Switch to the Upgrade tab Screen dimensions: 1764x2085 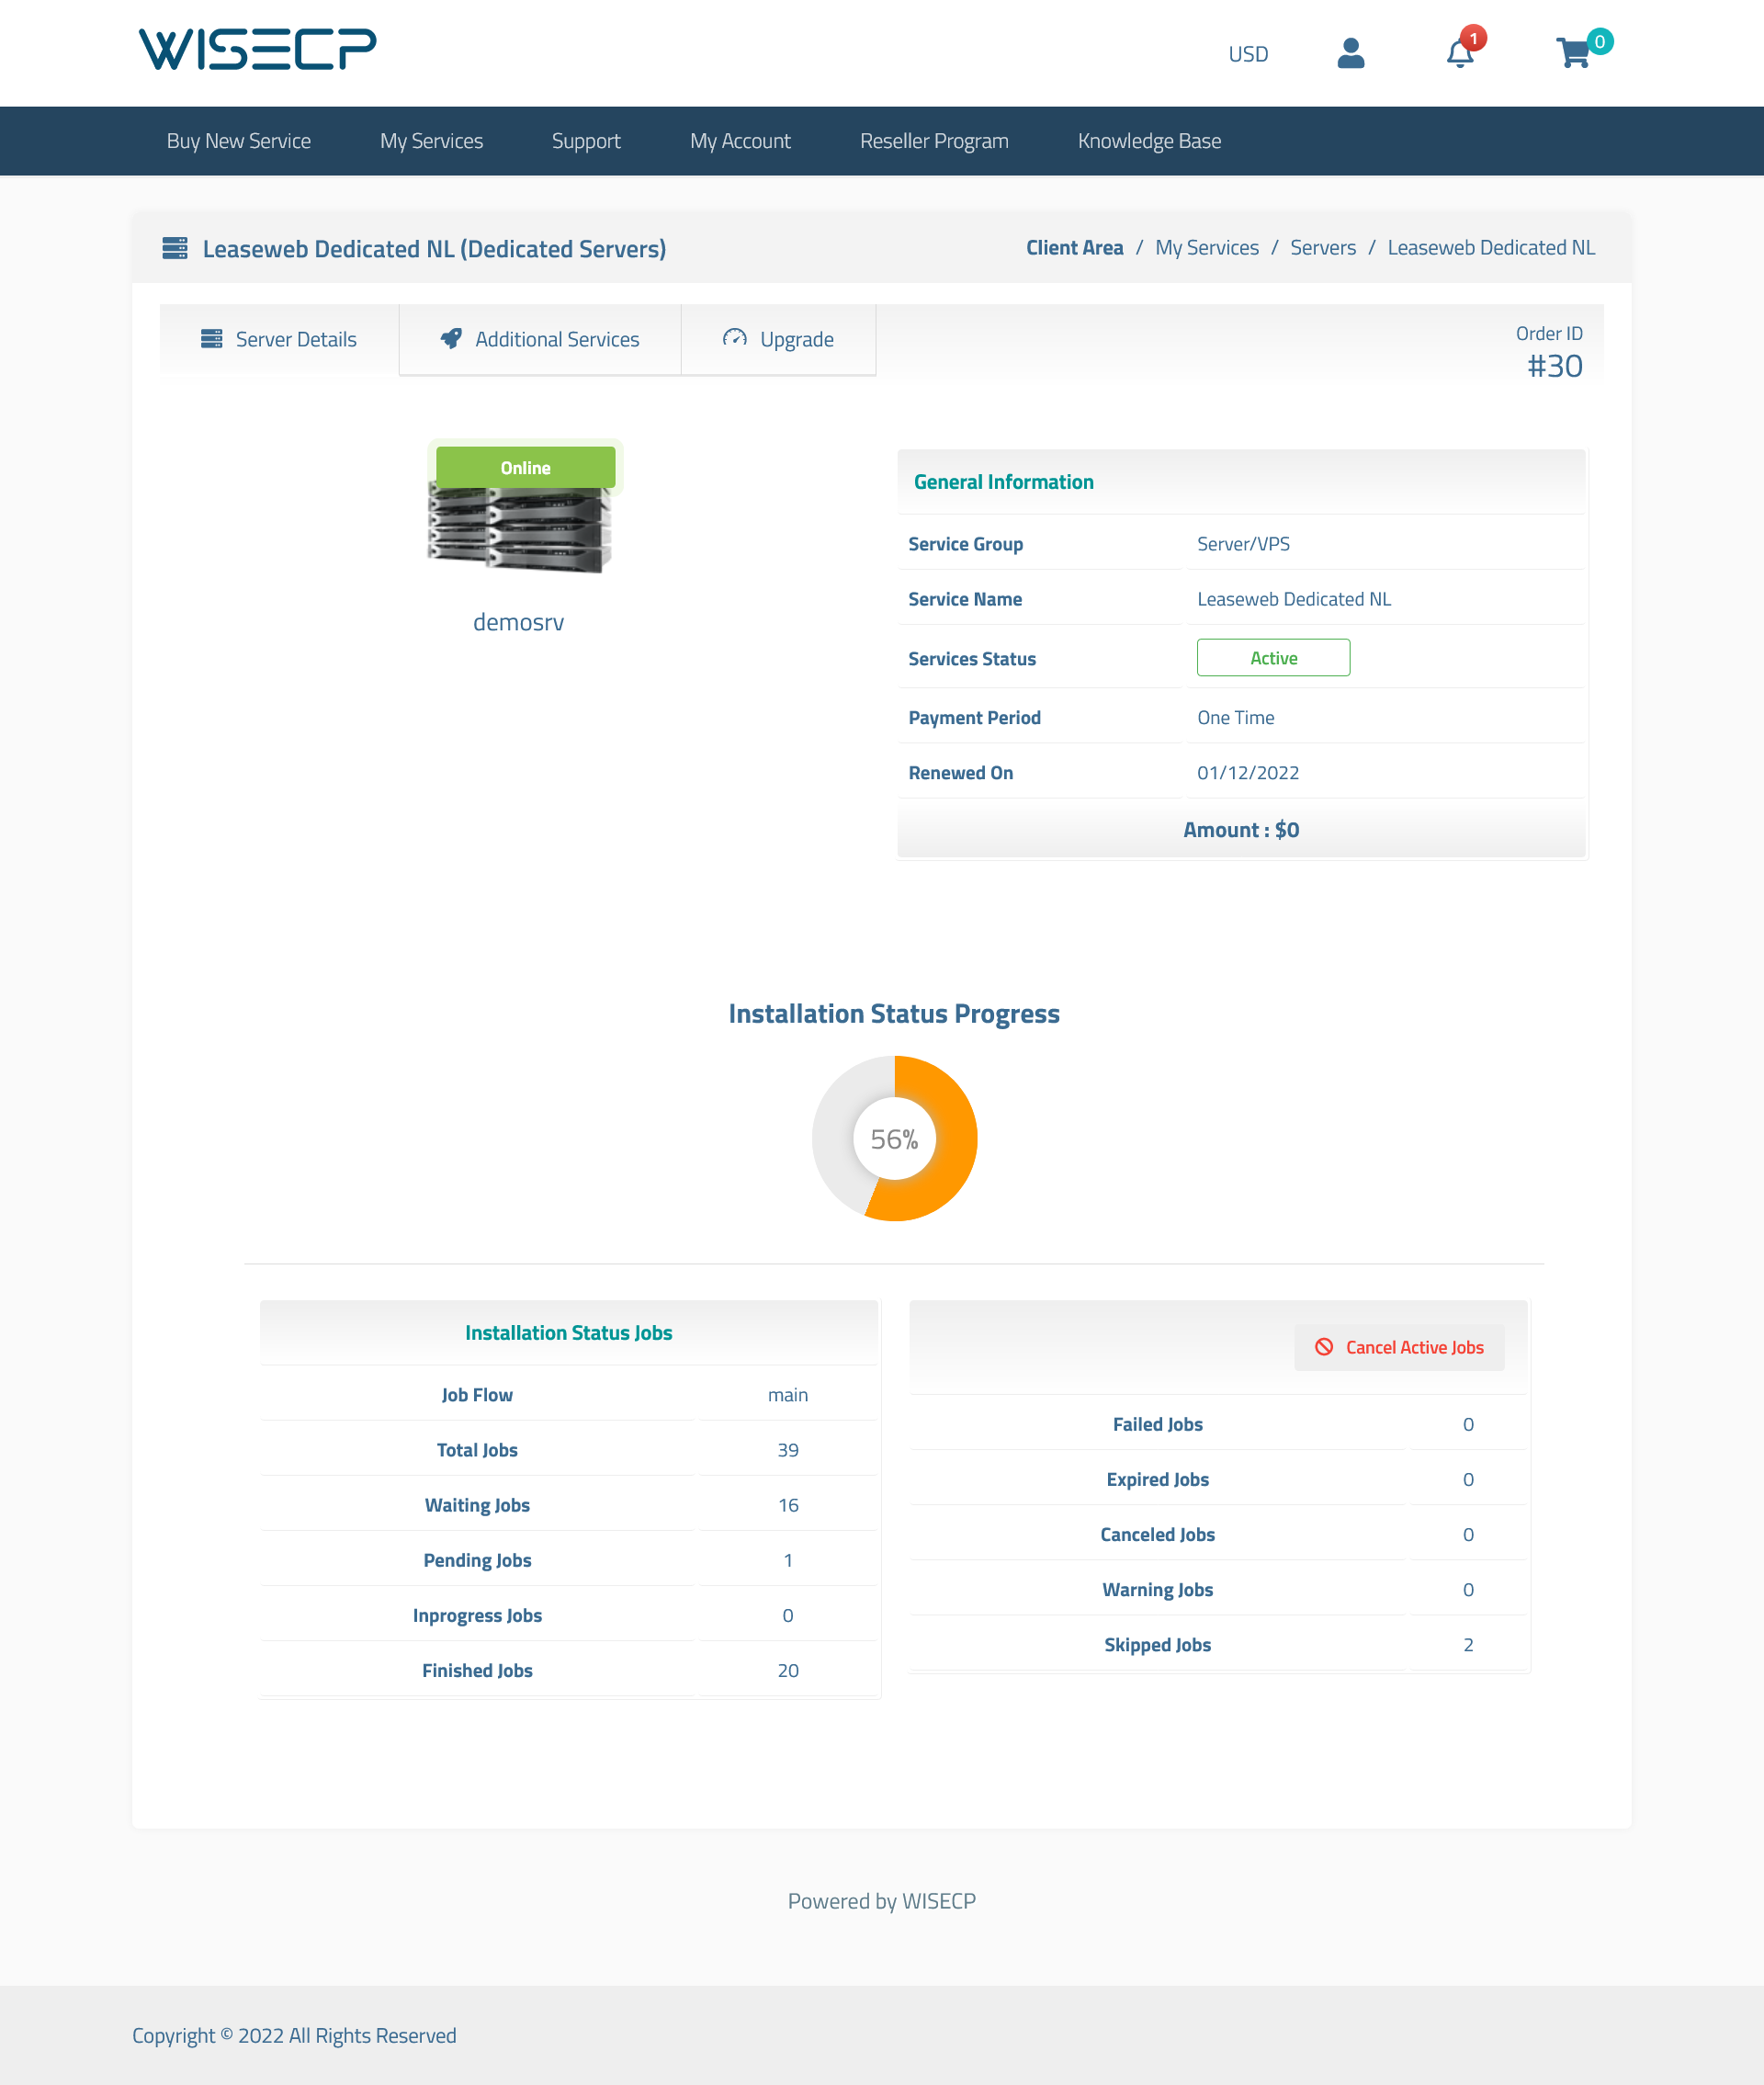pos(778,339)
